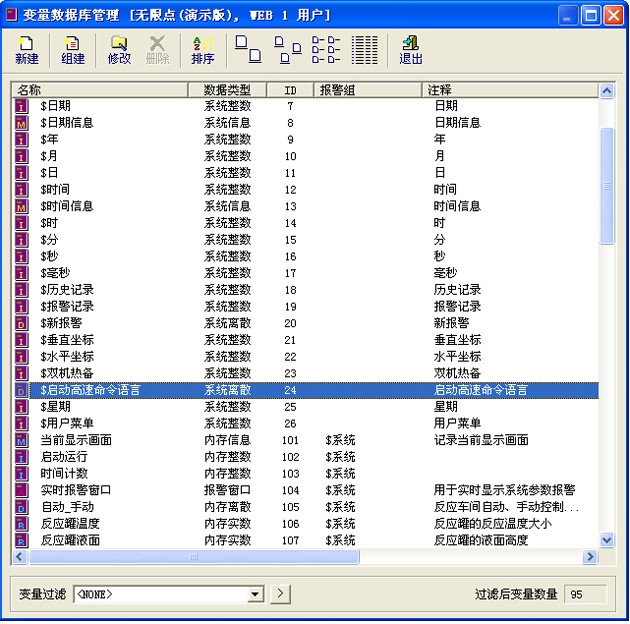The image size is (630, 624).
Task: Click the icon beside 时间计数
Action: pos(21,473)
